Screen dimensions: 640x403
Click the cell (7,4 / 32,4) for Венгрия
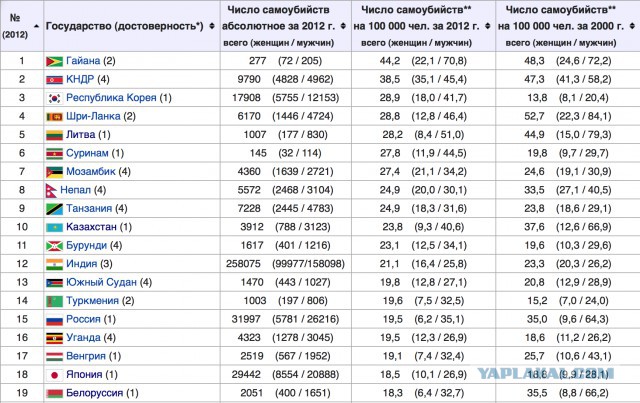[x=439, y=356]
